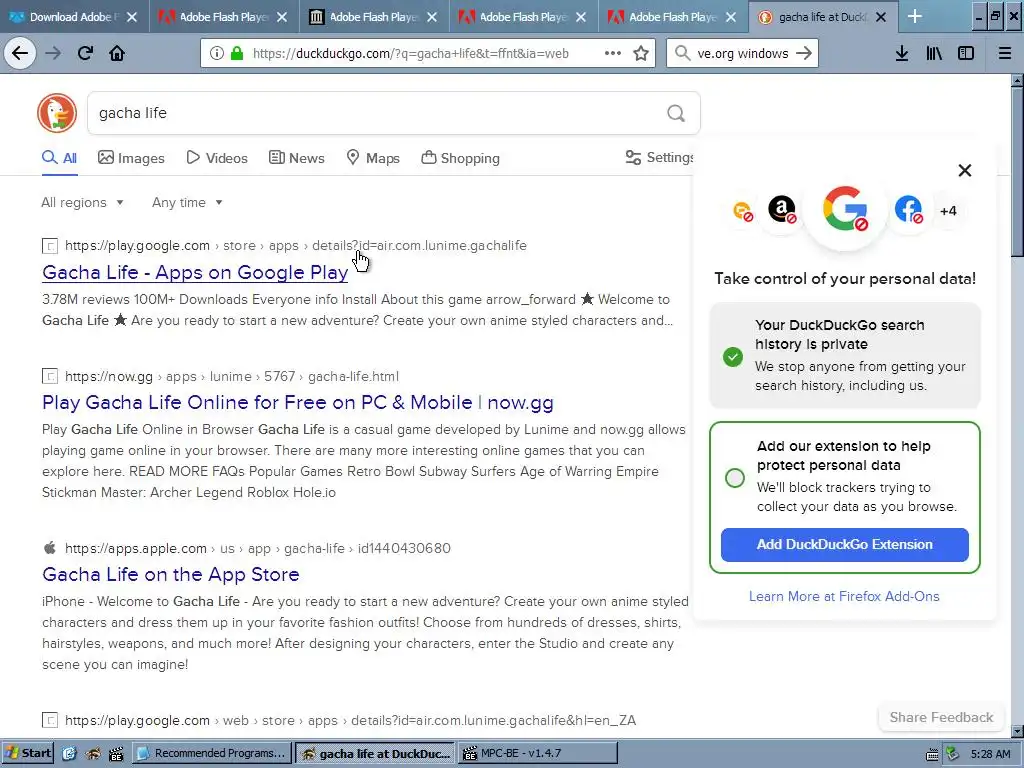Toggle the add extension circle indicator
The image size is (1024, 768).
pos(735,477)
